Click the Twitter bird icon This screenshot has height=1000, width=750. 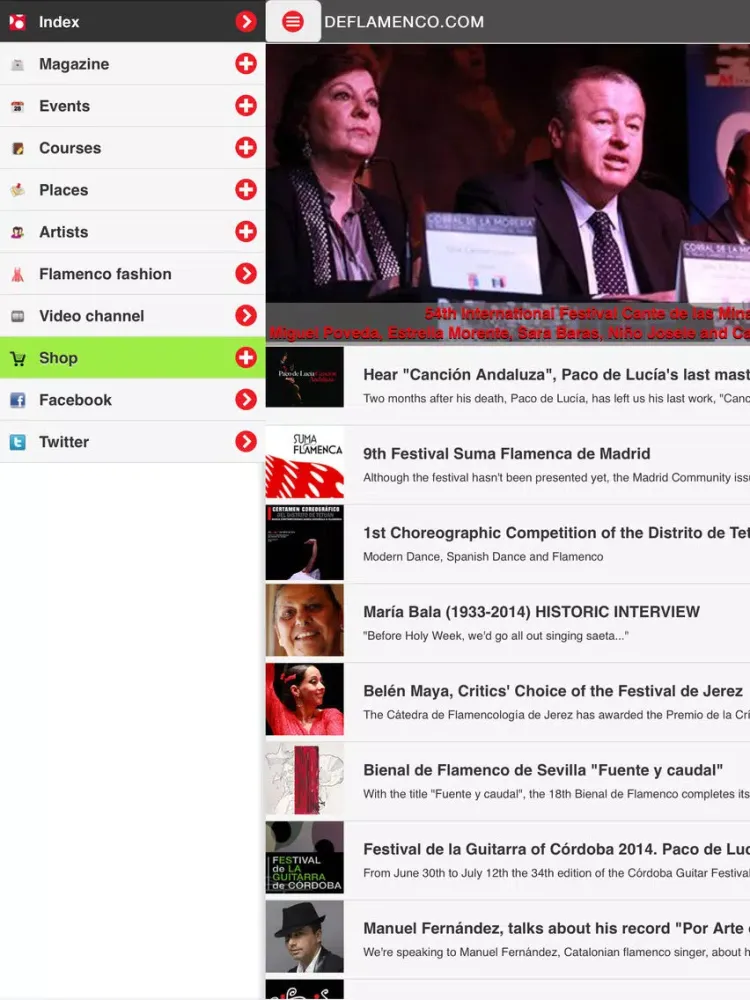[18, 442]
